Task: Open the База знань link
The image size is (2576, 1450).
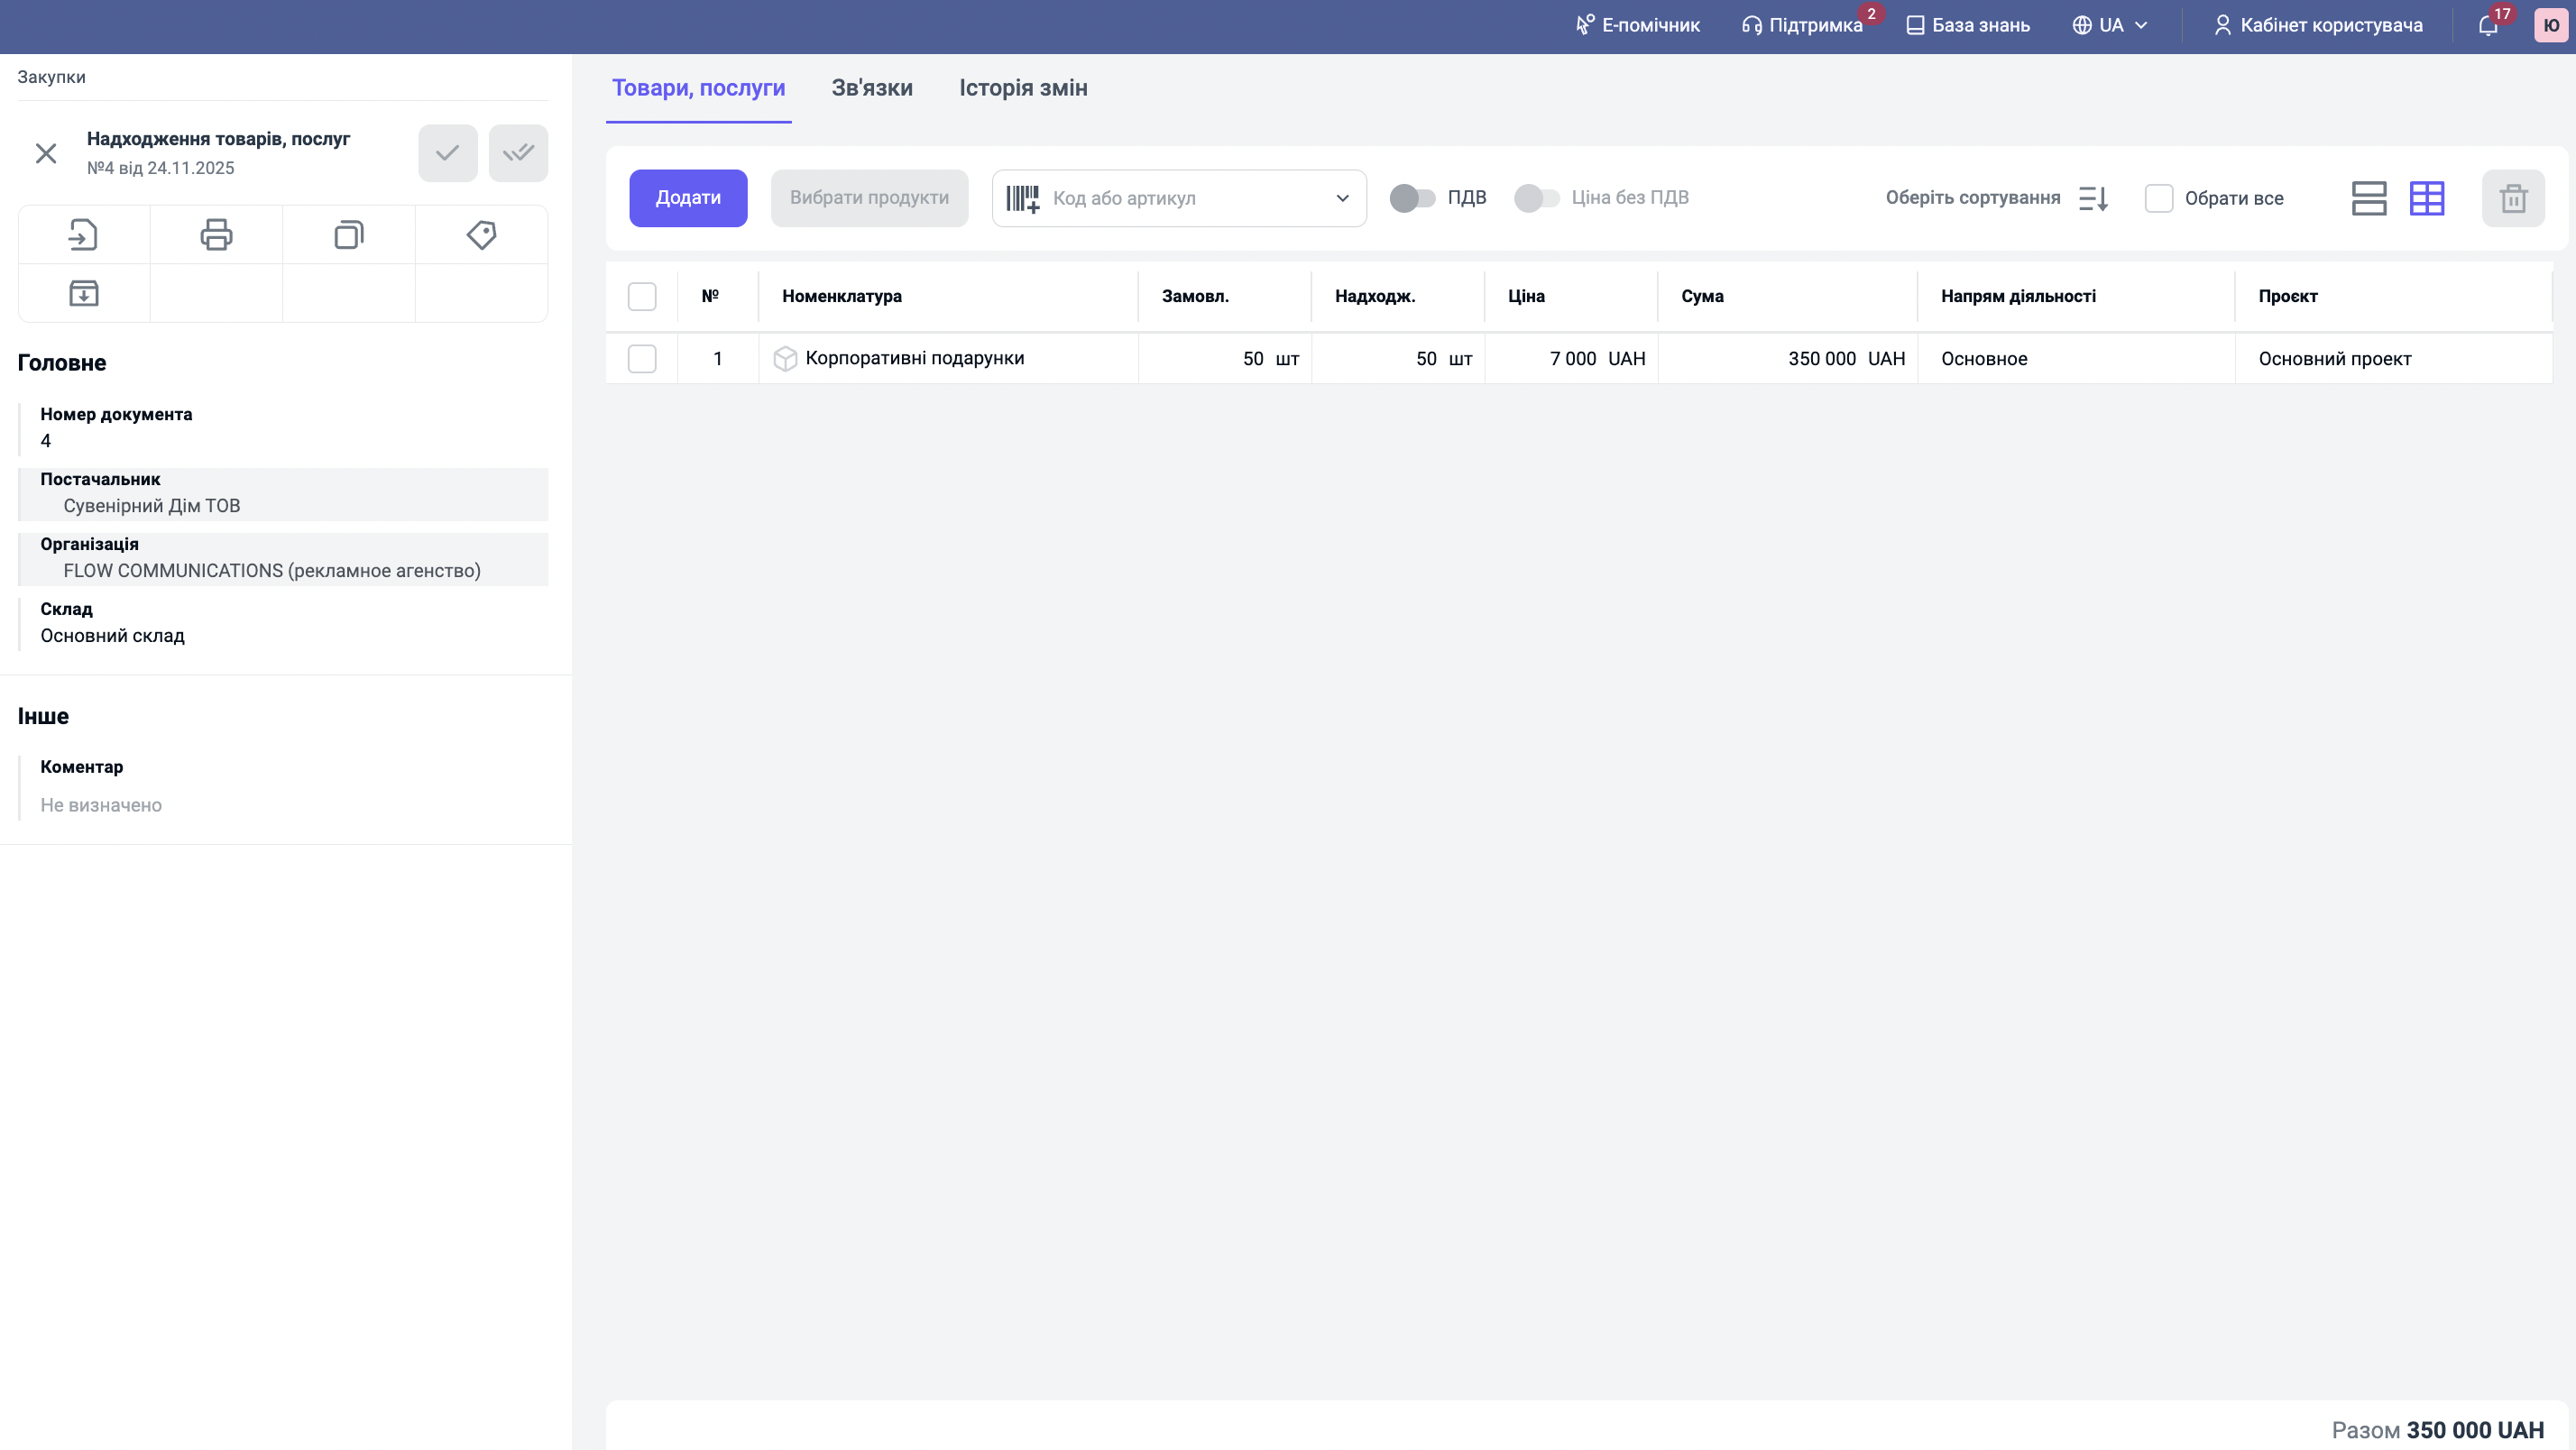Action: [1968, 25]
